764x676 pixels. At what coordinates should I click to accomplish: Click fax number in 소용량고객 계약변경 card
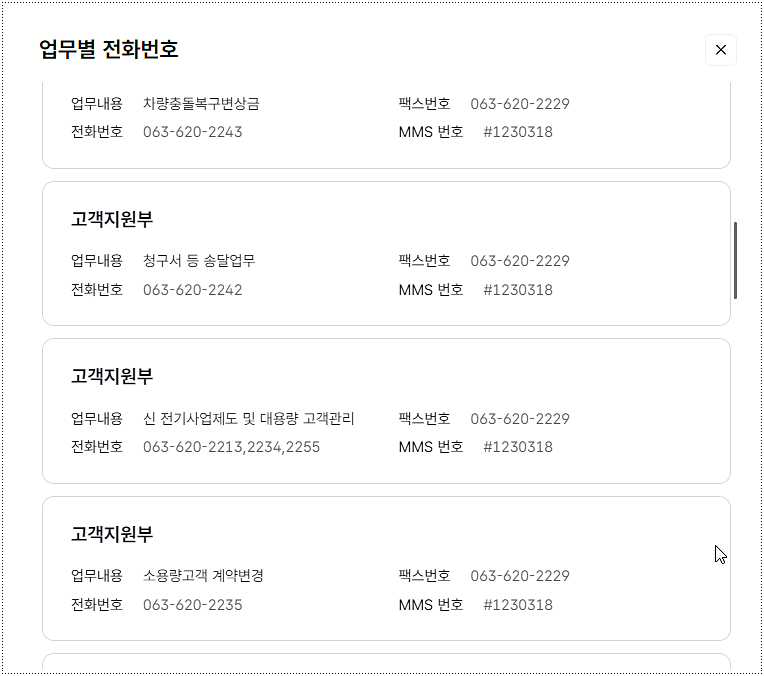[520, 576]
